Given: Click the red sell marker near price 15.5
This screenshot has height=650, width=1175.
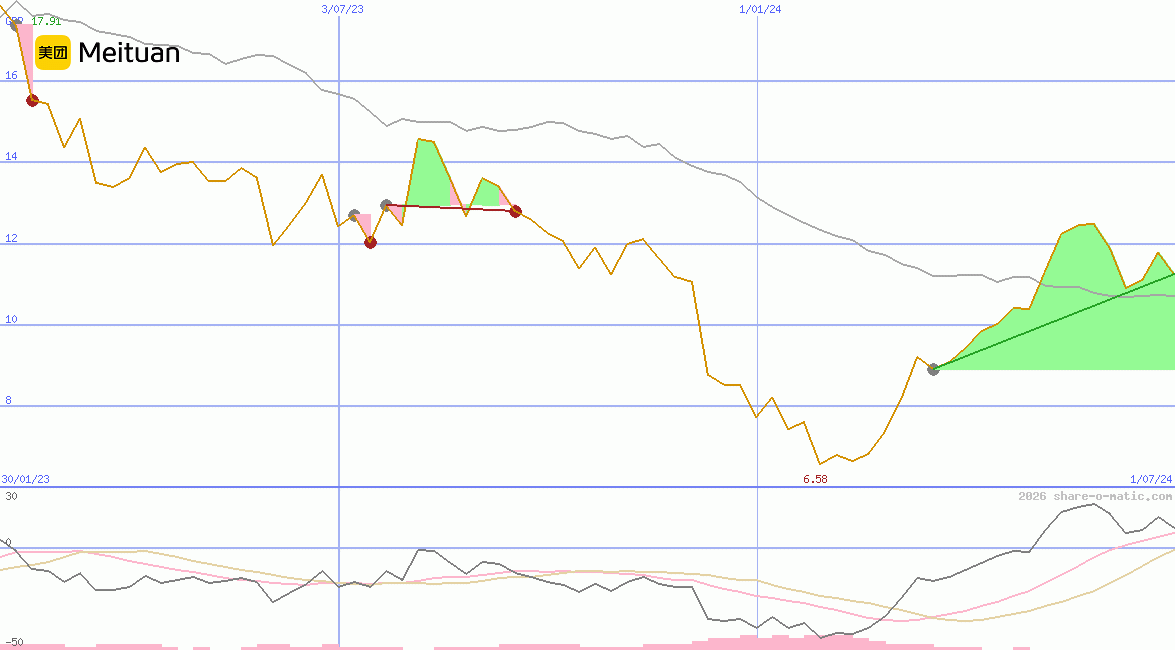Looking at the screenshot, I should coord(32,100).
